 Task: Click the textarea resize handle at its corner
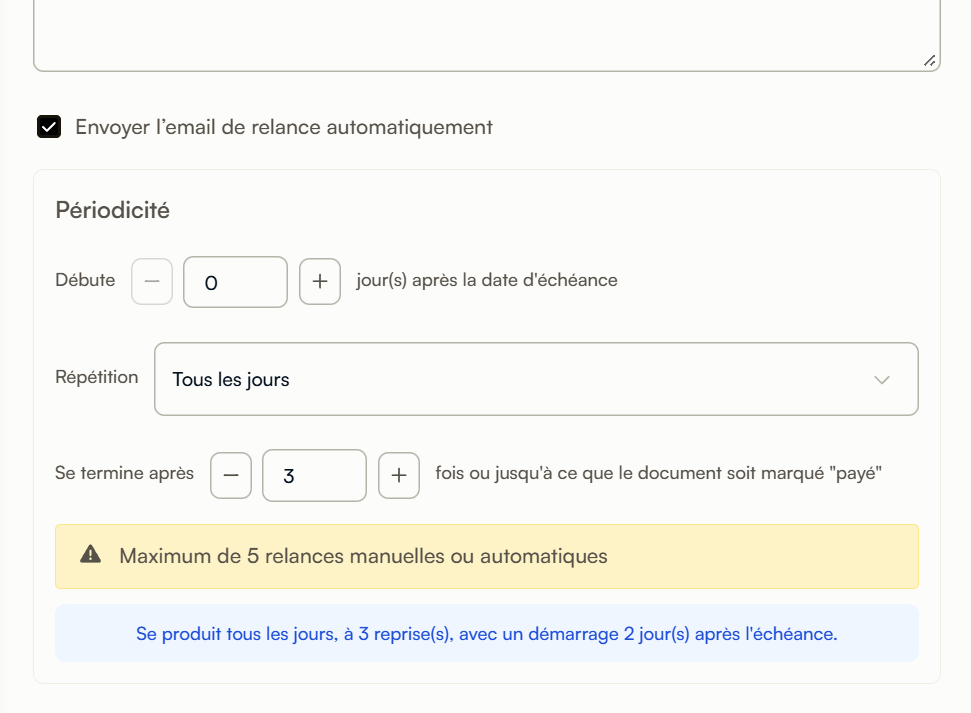(x=930, y=61)
